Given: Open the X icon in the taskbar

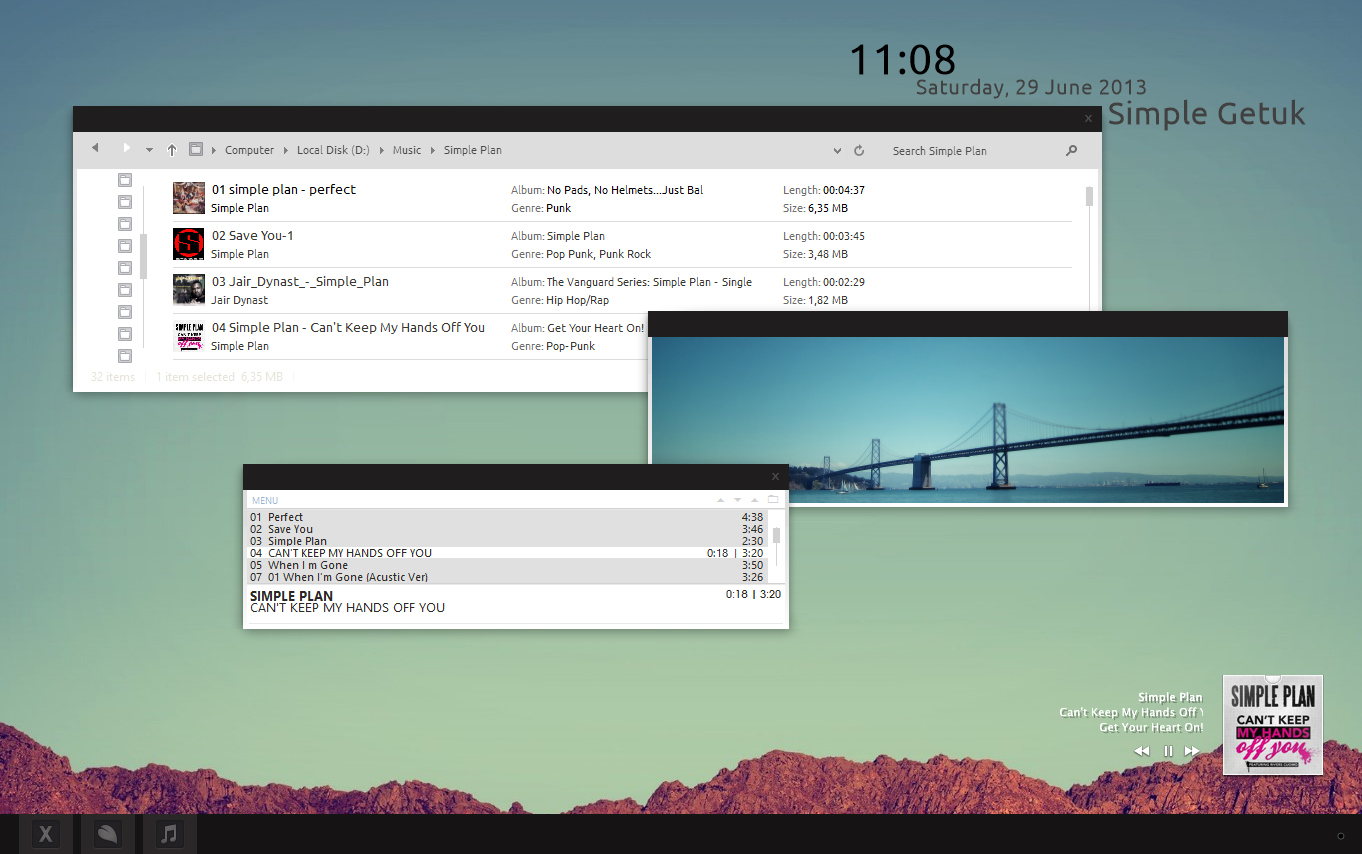Looking at the screenshot, I should pos(46,834).
